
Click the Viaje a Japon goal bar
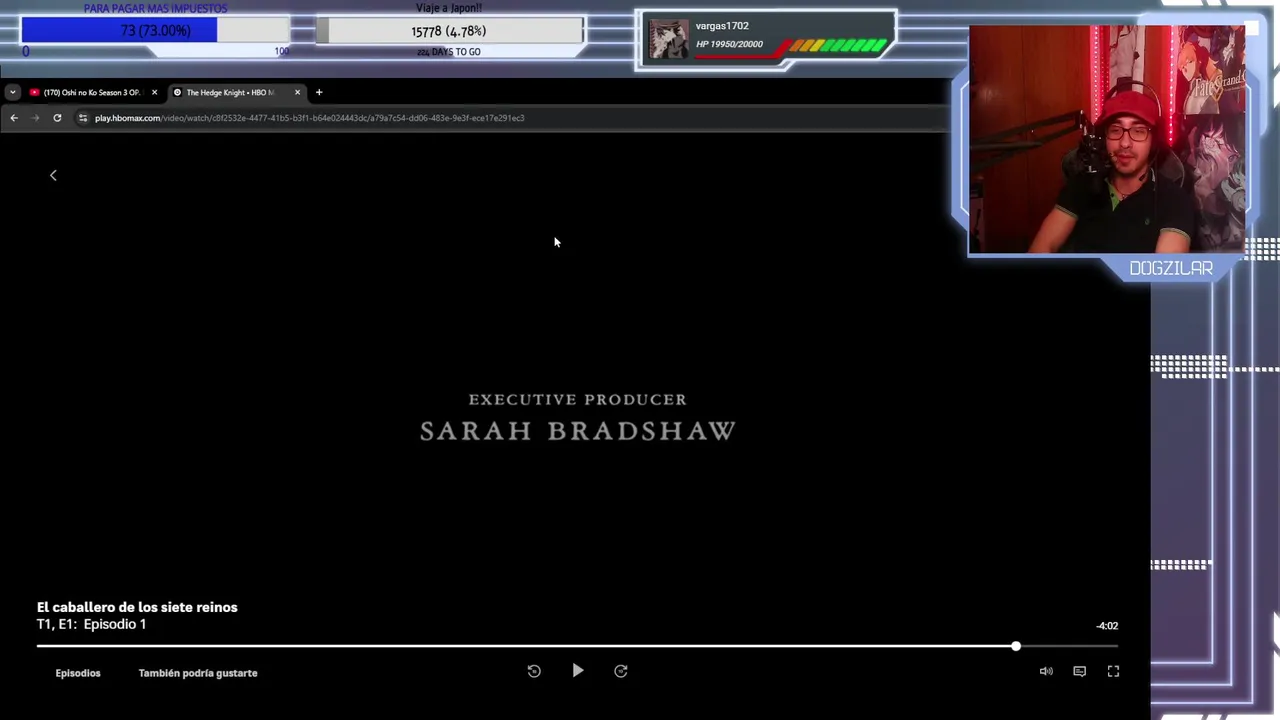tap(449, 31)
